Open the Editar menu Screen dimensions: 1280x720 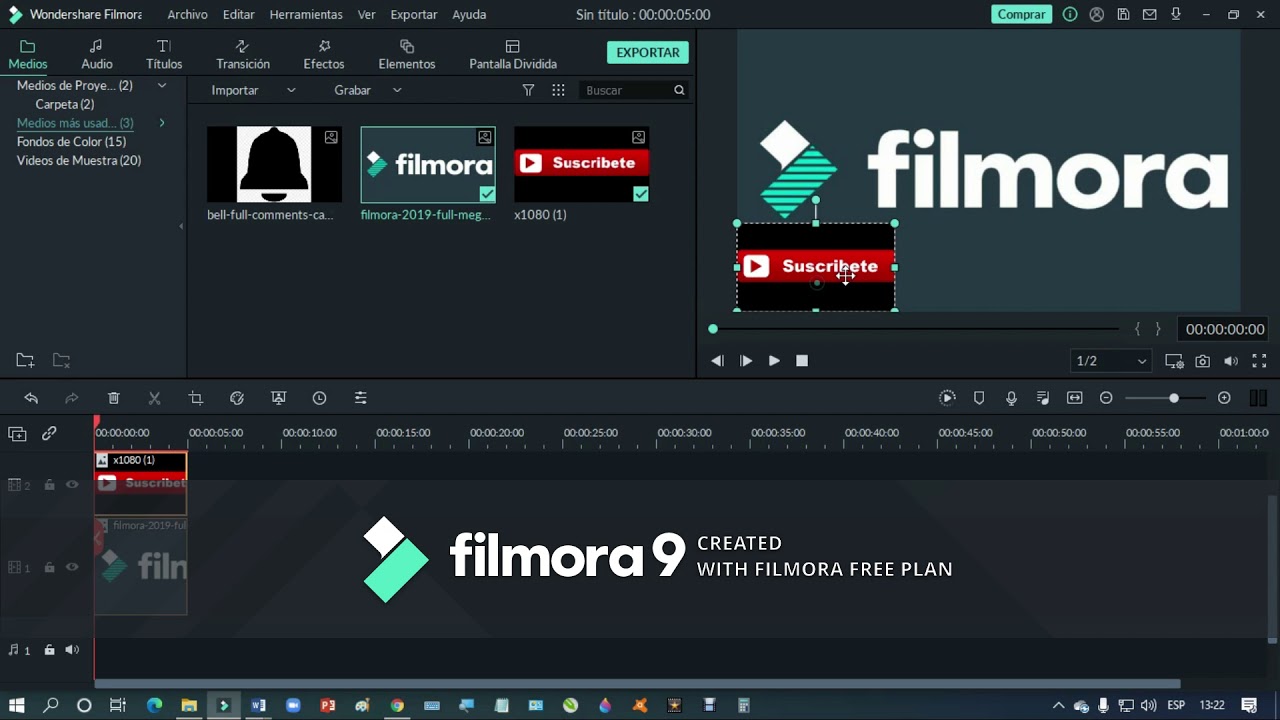238,15
